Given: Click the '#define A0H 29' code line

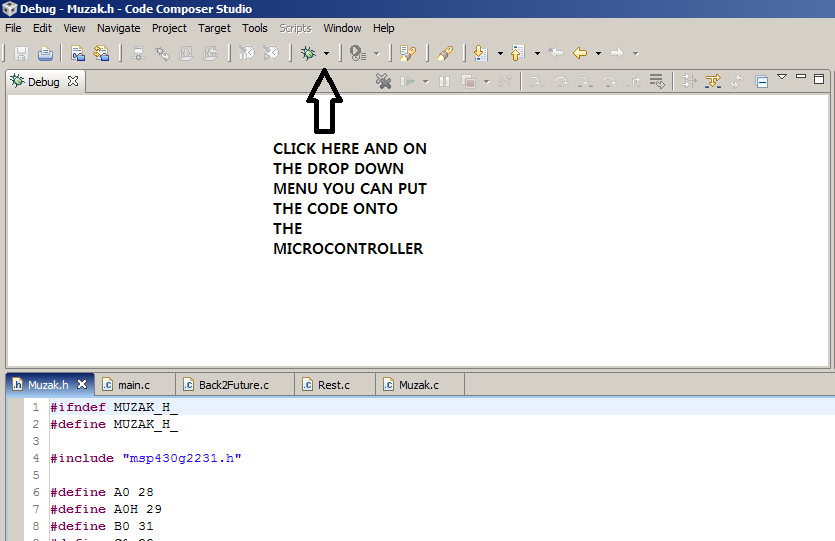Looking at the screenshot, I should click(x=106, y=510).
